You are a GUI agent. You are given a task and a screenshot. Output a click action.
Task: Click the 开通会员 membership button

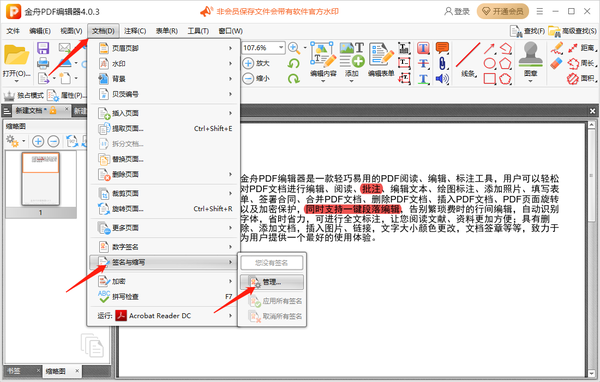tap(503, 11)
